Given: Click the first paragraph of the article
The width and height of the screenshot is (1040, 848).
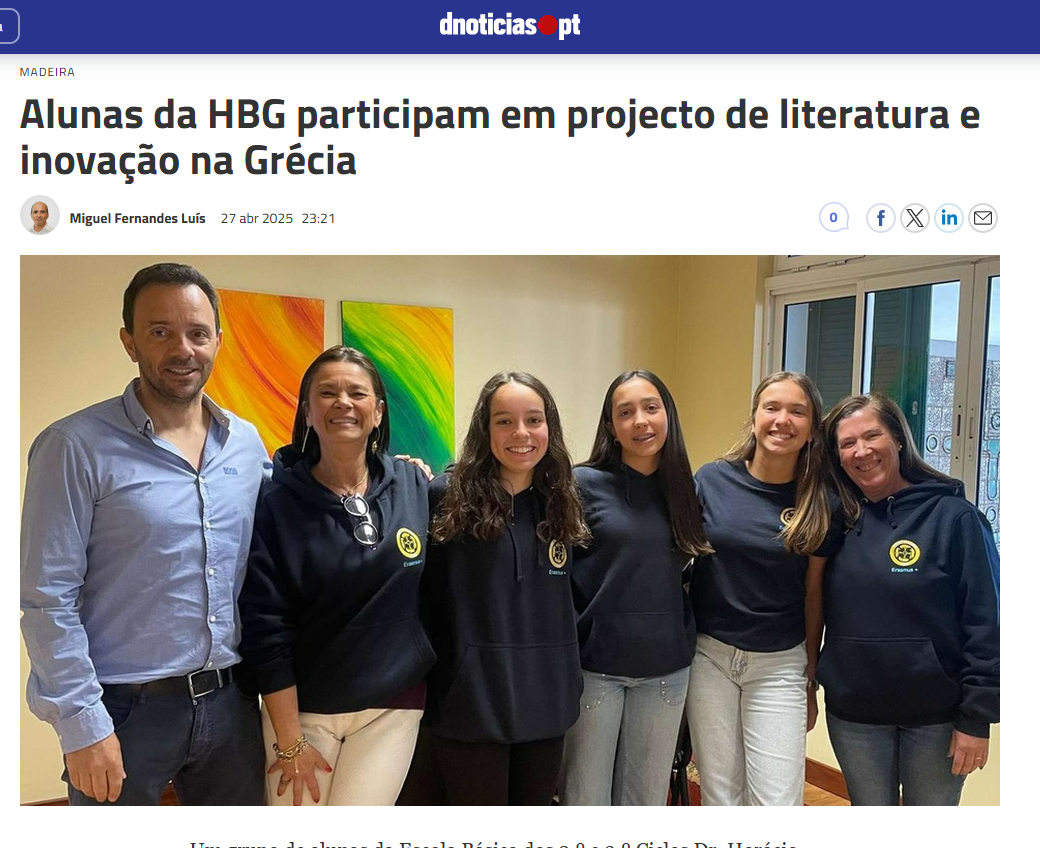Looking at the screenshot, I should coord(493,843).
